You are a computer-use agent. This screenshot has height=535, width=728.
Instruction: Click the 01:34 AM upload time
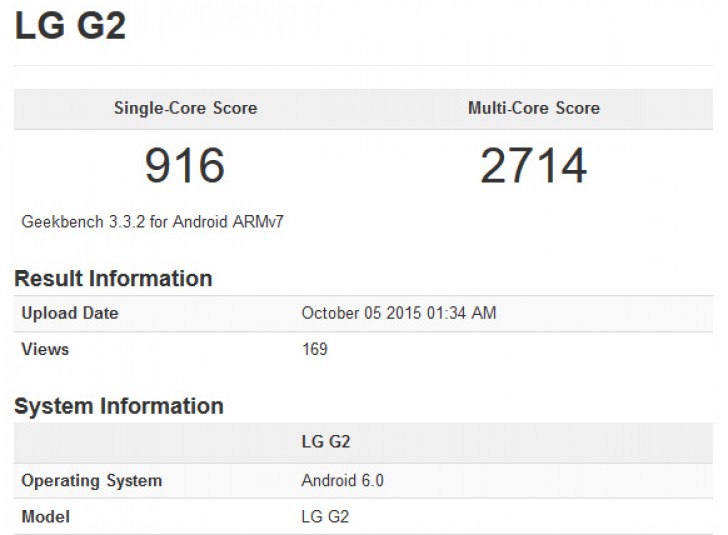[x=467, y=313]
